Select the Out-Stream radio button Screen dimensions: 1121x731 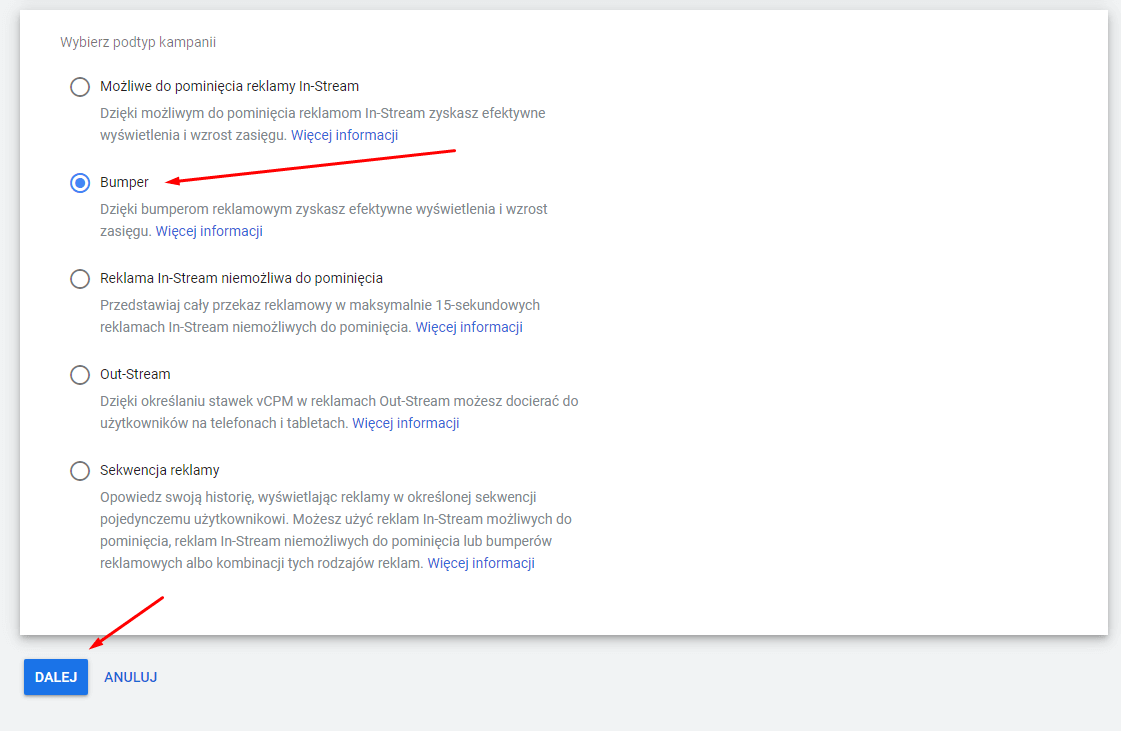click(80, 375)
